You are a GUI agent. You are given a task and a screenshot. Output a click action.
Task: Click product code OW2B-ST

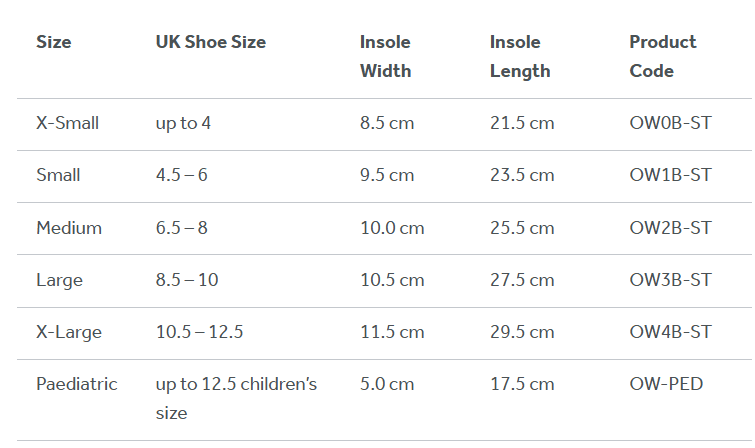pyautogui.click(x=670, y=228)
